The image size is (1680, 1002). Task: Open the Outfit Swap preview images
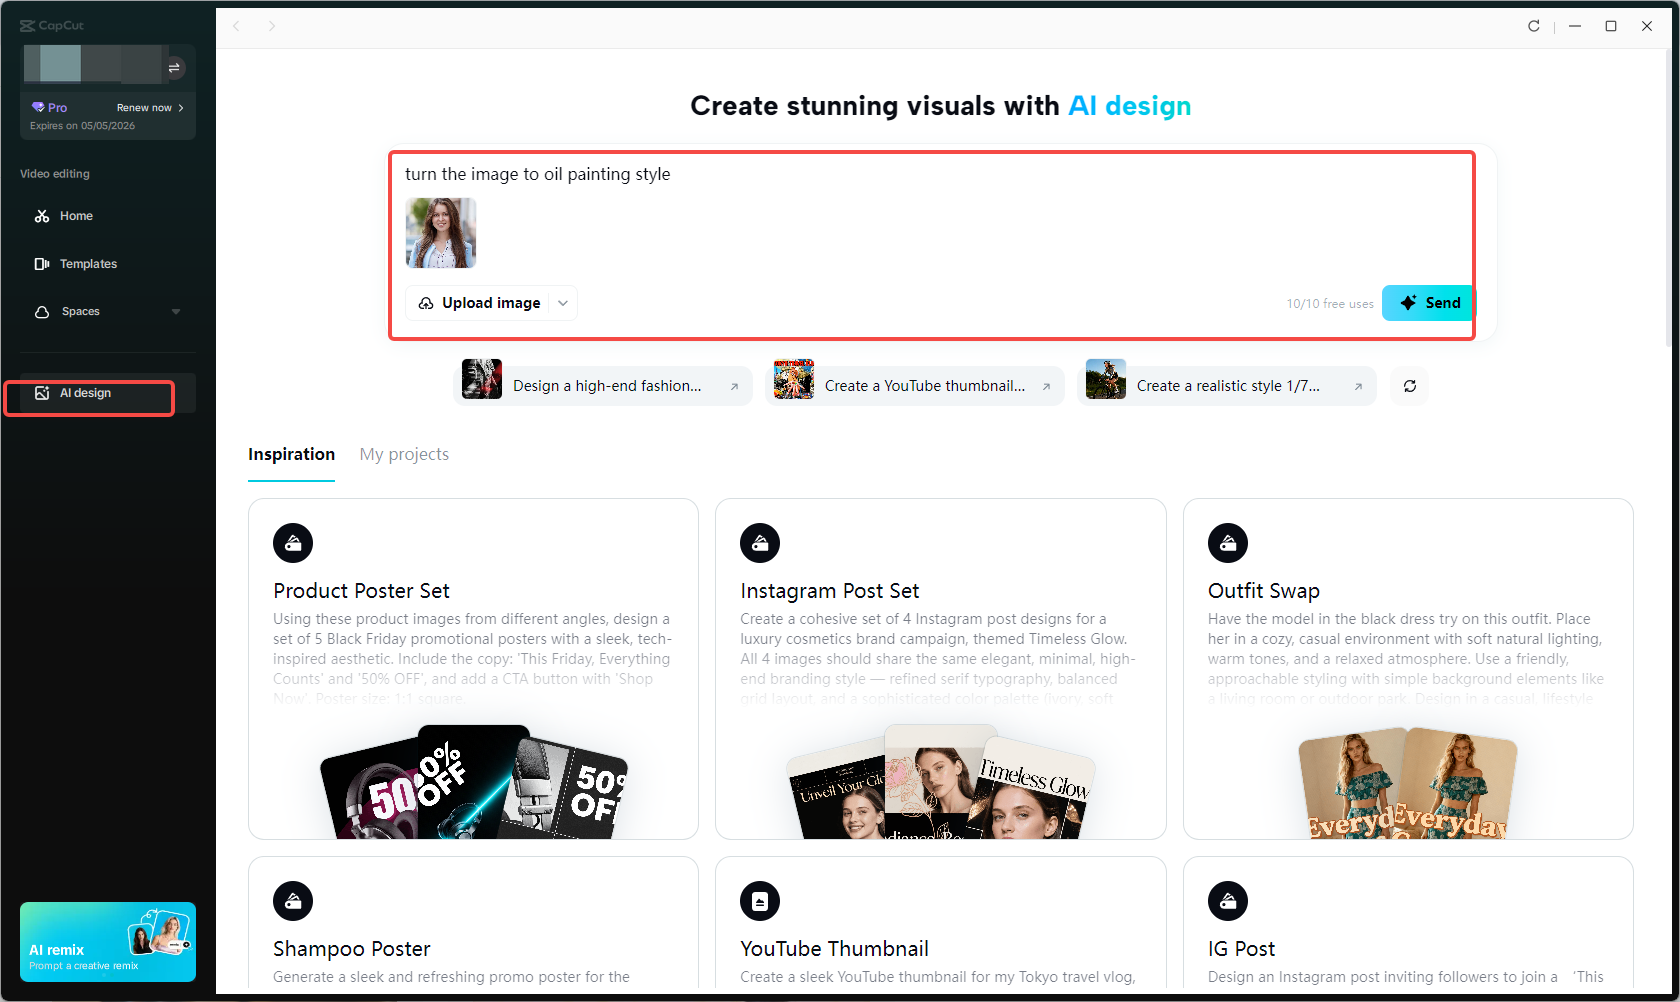(x=1408, y=782)
